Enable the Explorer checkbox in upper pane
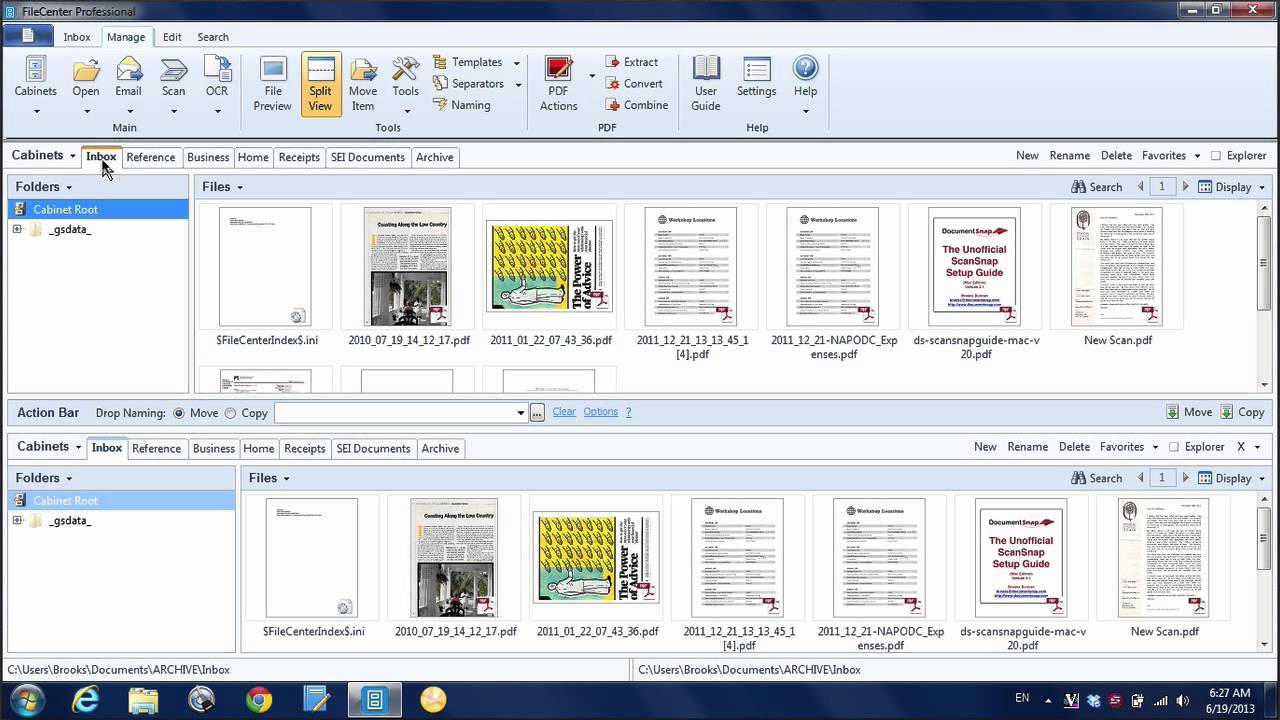The width and height of the screenshot is (1280, 720). coord(1216,156)
